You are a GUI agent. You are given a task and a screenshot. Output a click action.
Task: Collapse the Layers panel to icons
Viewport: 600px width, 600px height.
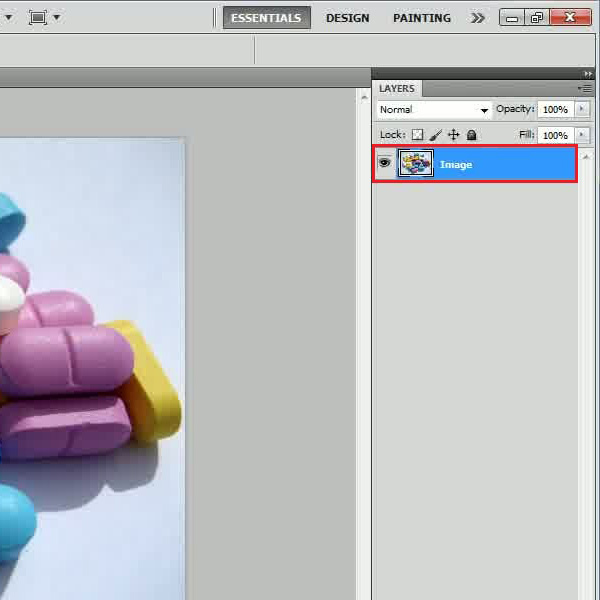pyautogui.click(x=588, y=73)
